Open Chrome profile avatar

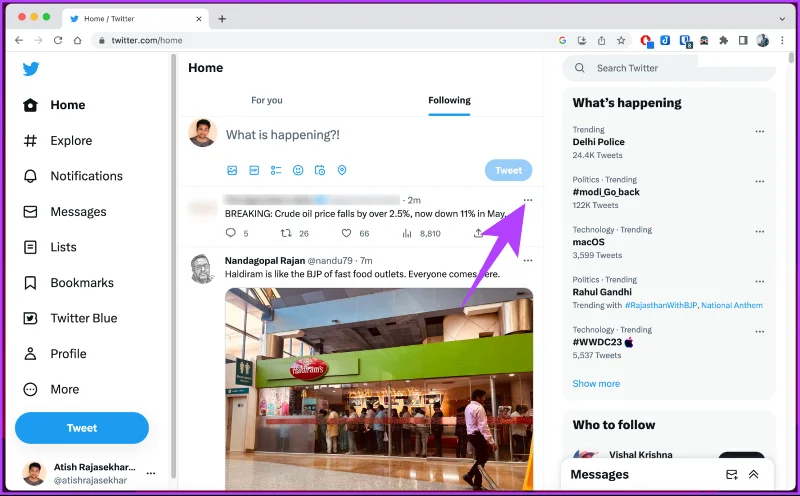(762, 40)
